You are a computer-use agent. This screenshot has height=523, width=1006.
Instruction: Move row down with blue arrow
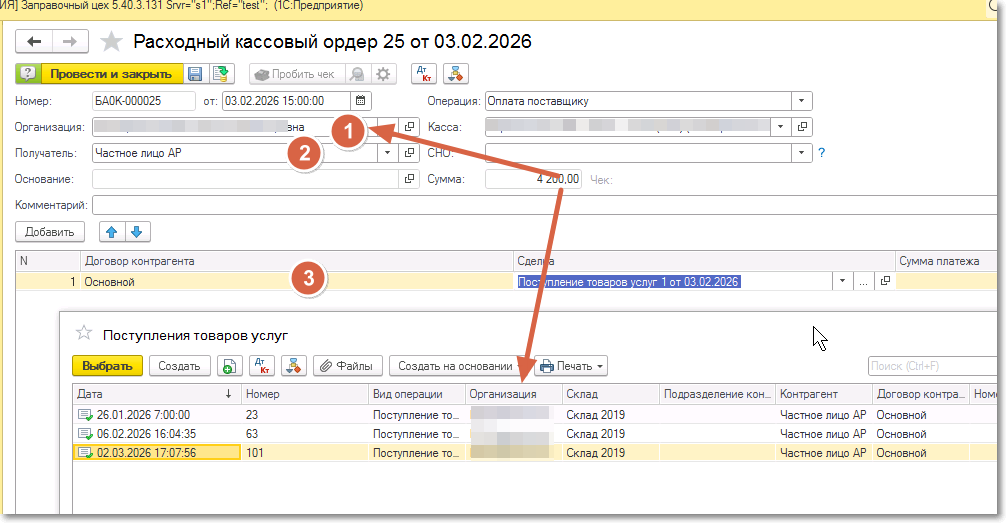tap(136, 231)
